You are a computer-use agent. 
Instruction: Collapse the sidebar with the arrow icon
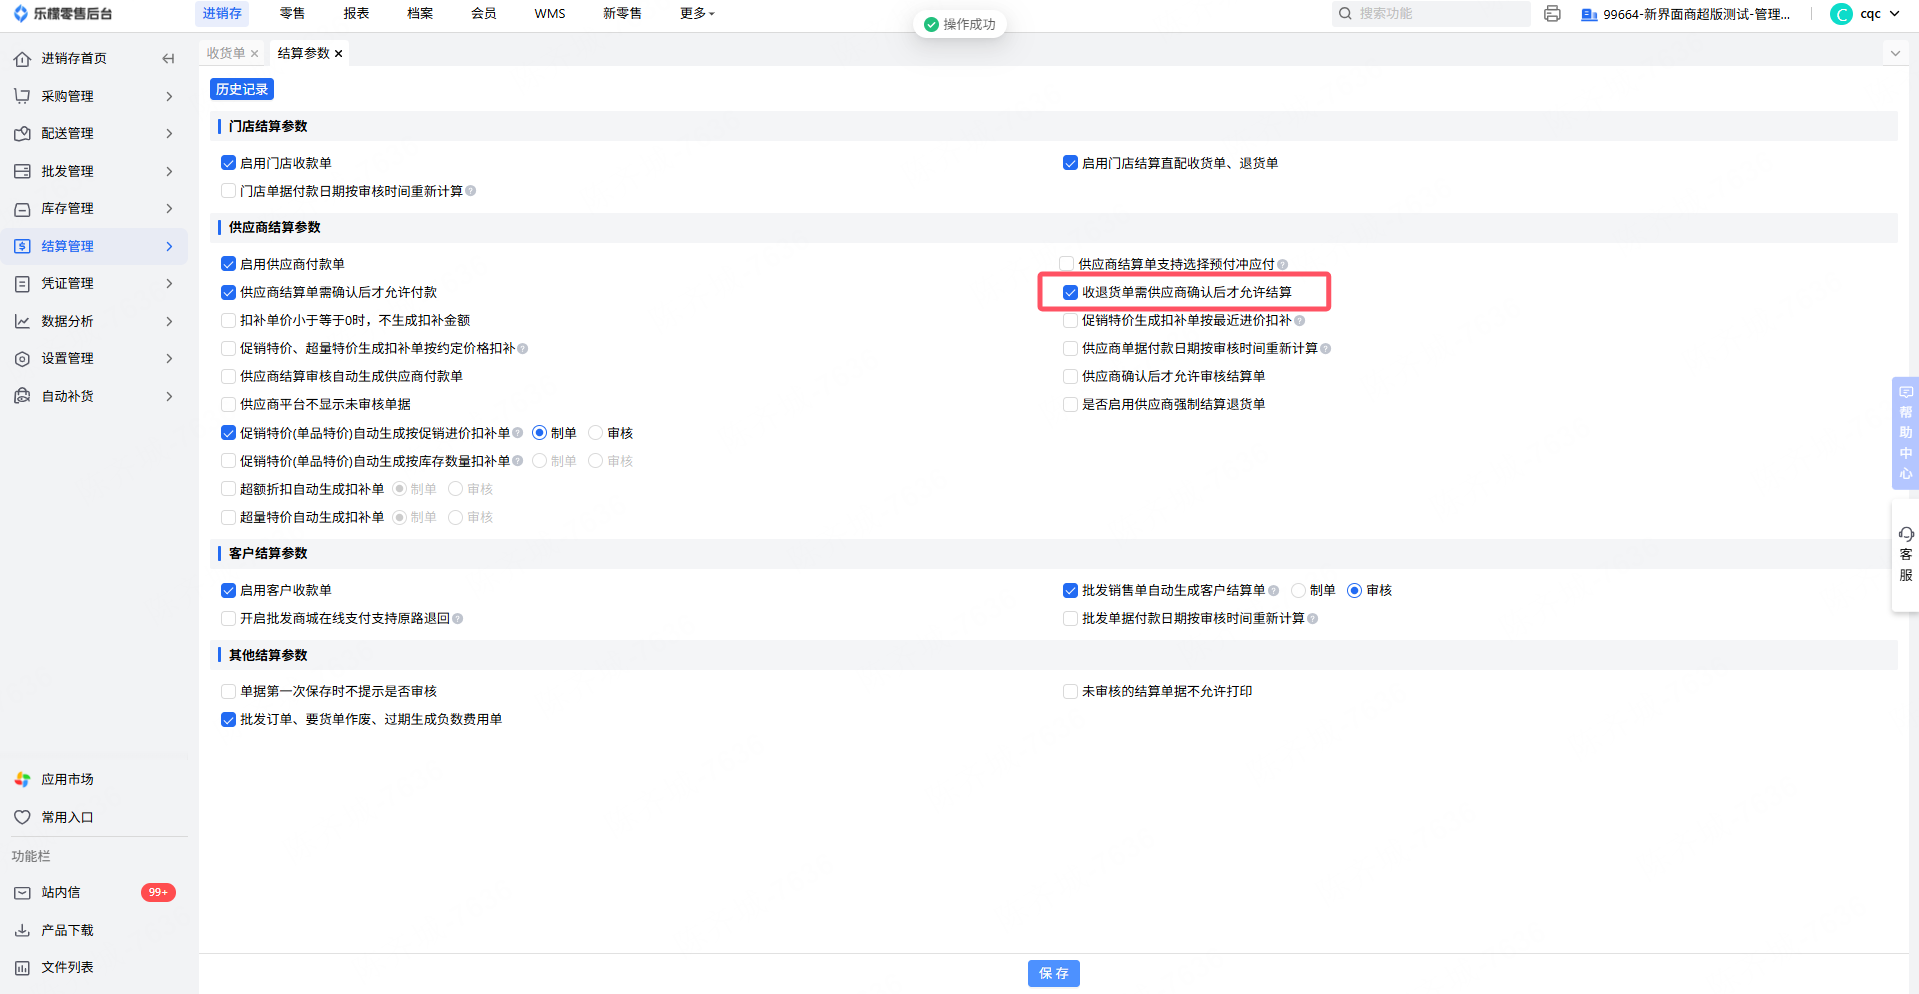pyautogui.click(x=168, y=59)
